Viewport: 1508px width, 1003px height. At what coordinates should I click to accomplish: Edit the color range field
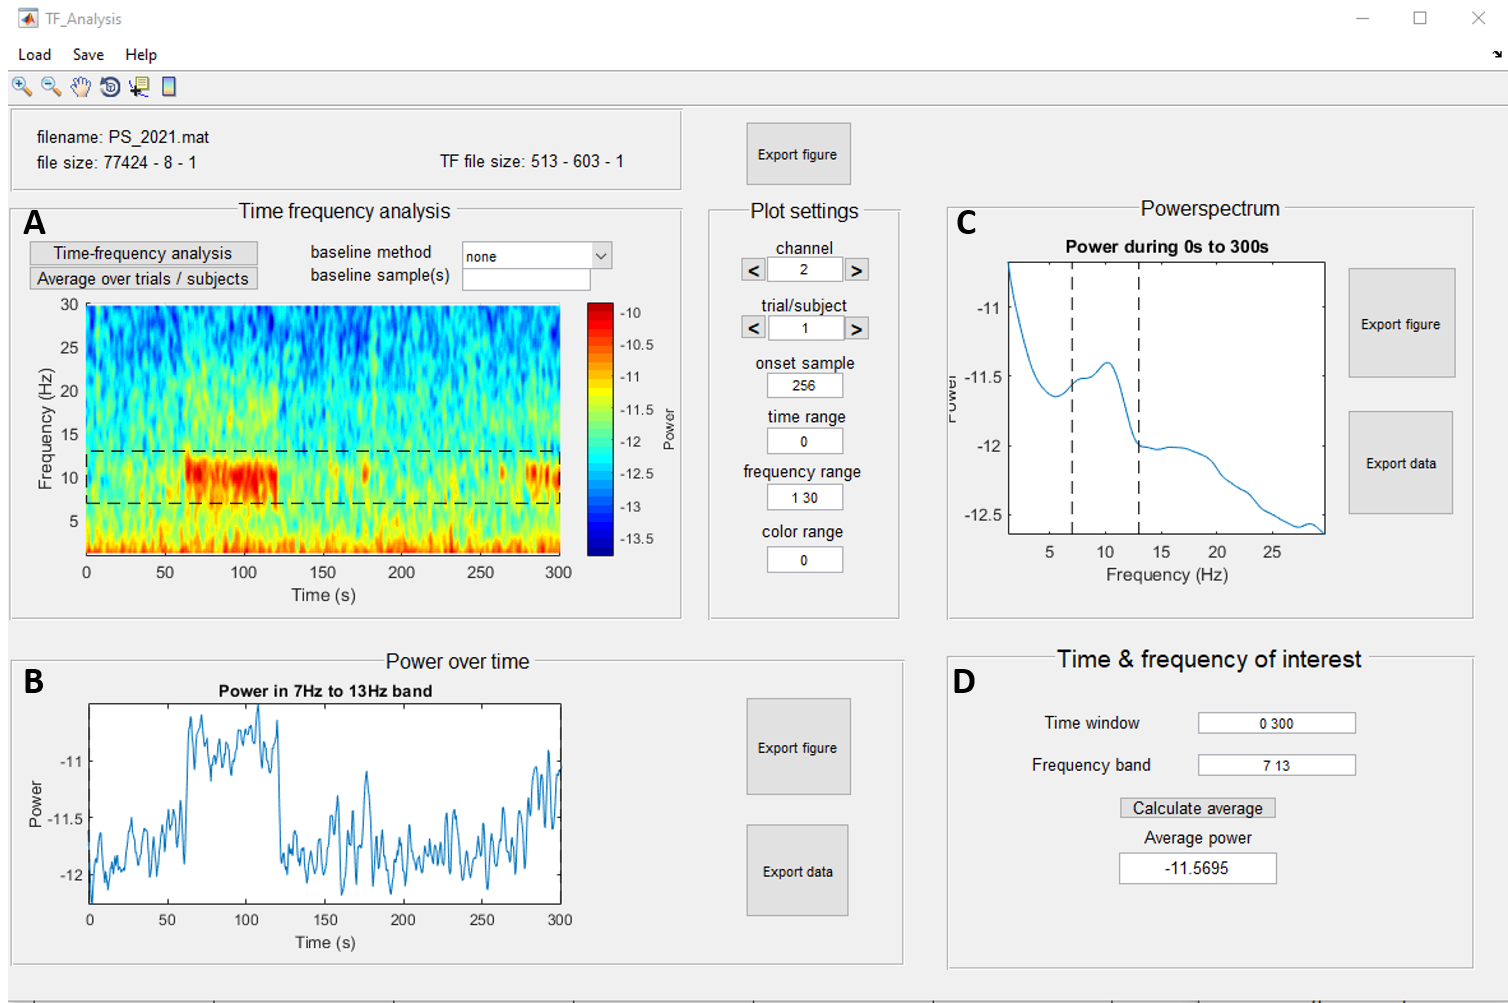pyautogui.click(x=805, y=560)
